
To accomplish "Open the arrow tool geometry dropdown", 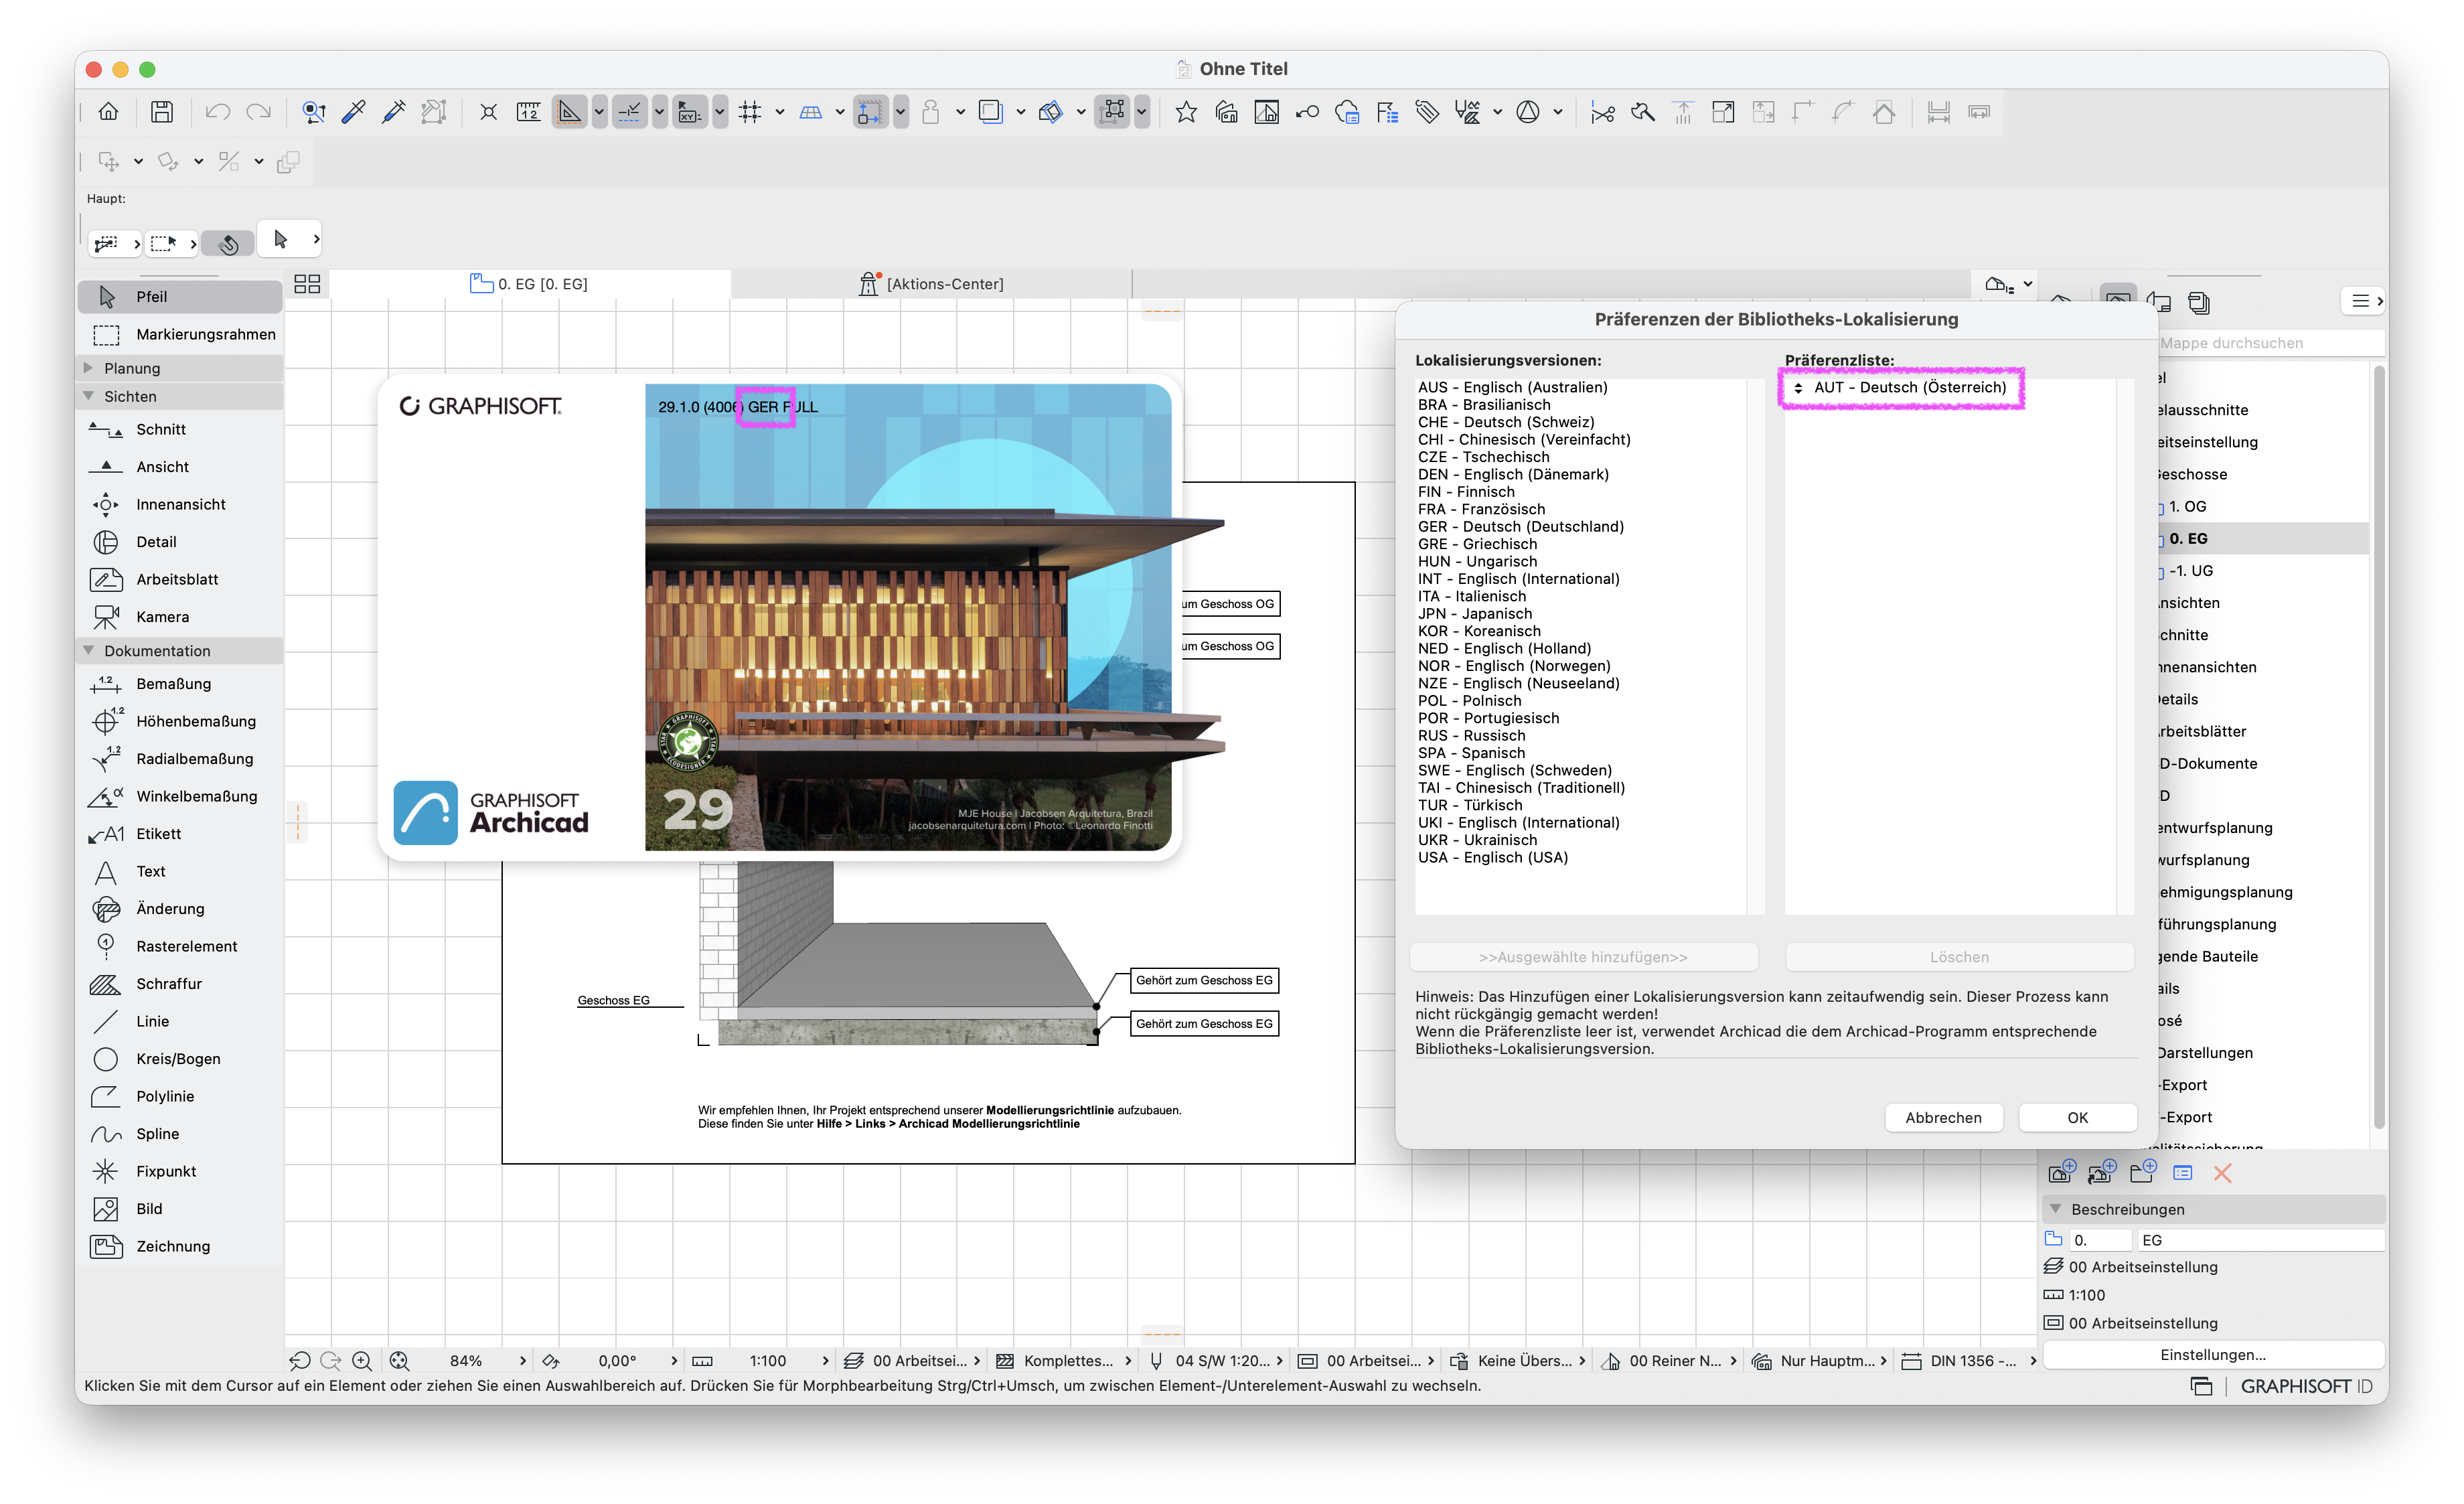I will coord(316,239).
